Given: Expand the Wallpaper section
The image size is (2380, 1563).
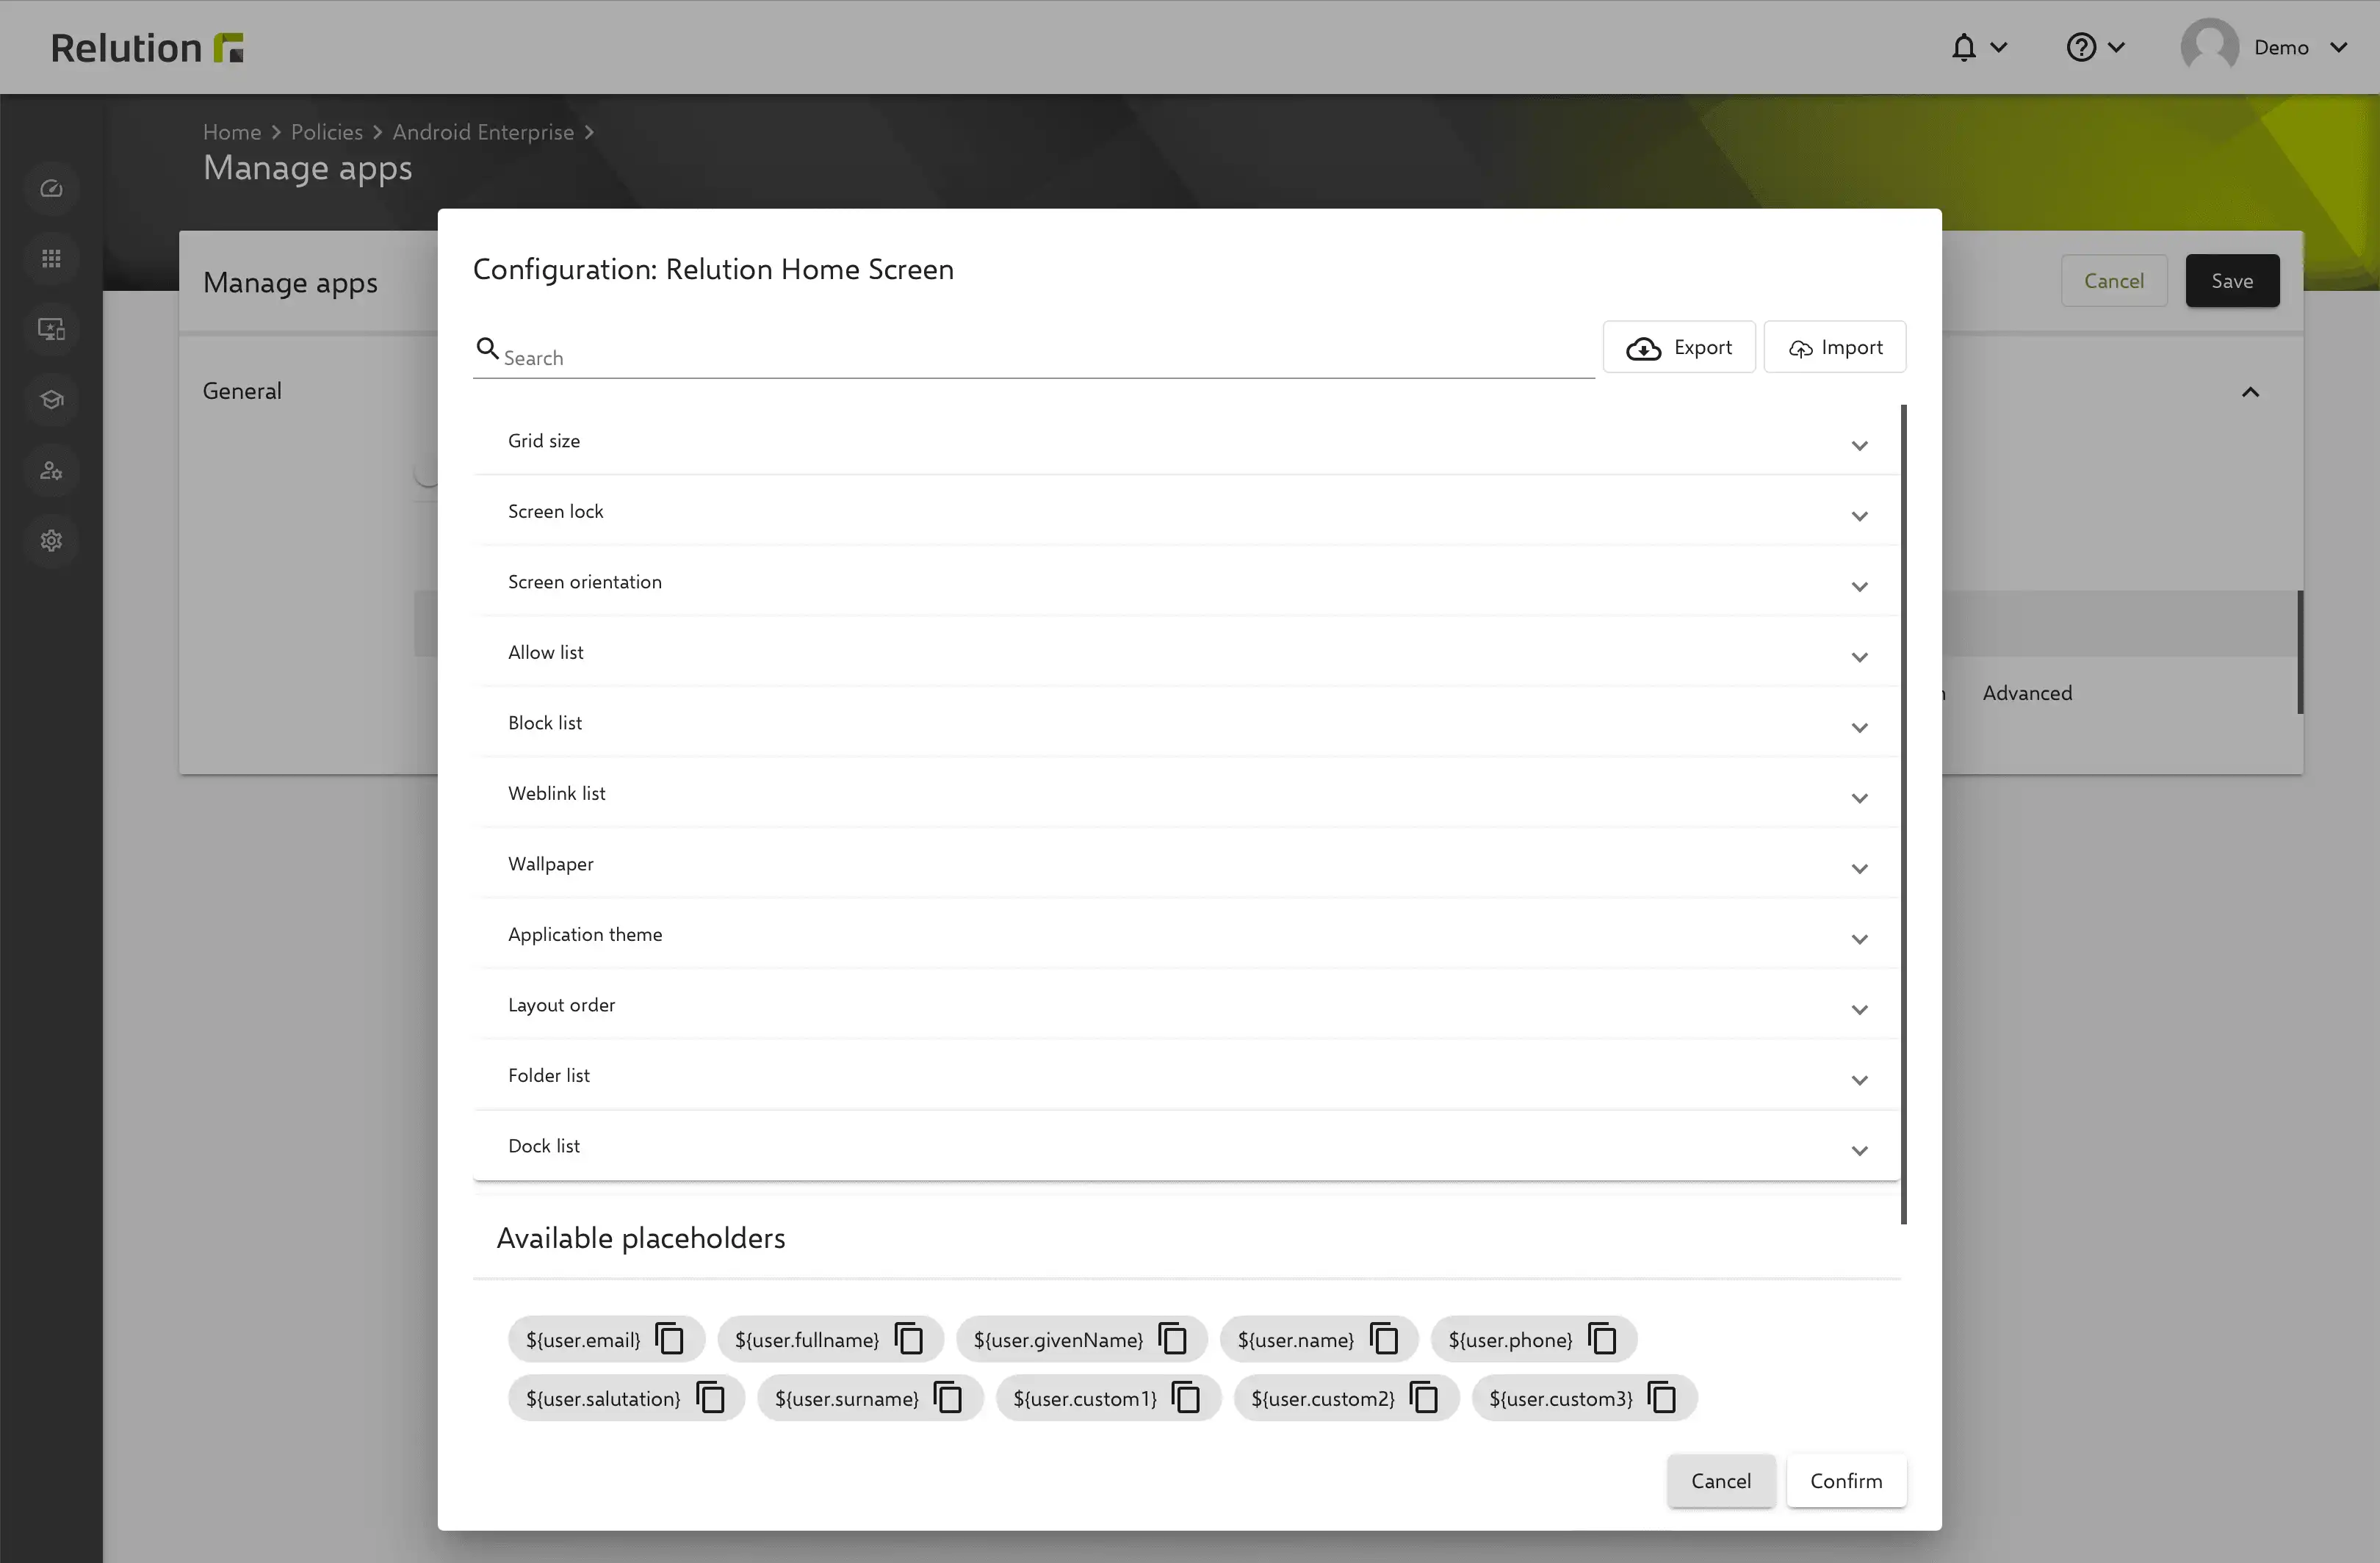Looking at the screenshot, I should [x=1186, y=864].
